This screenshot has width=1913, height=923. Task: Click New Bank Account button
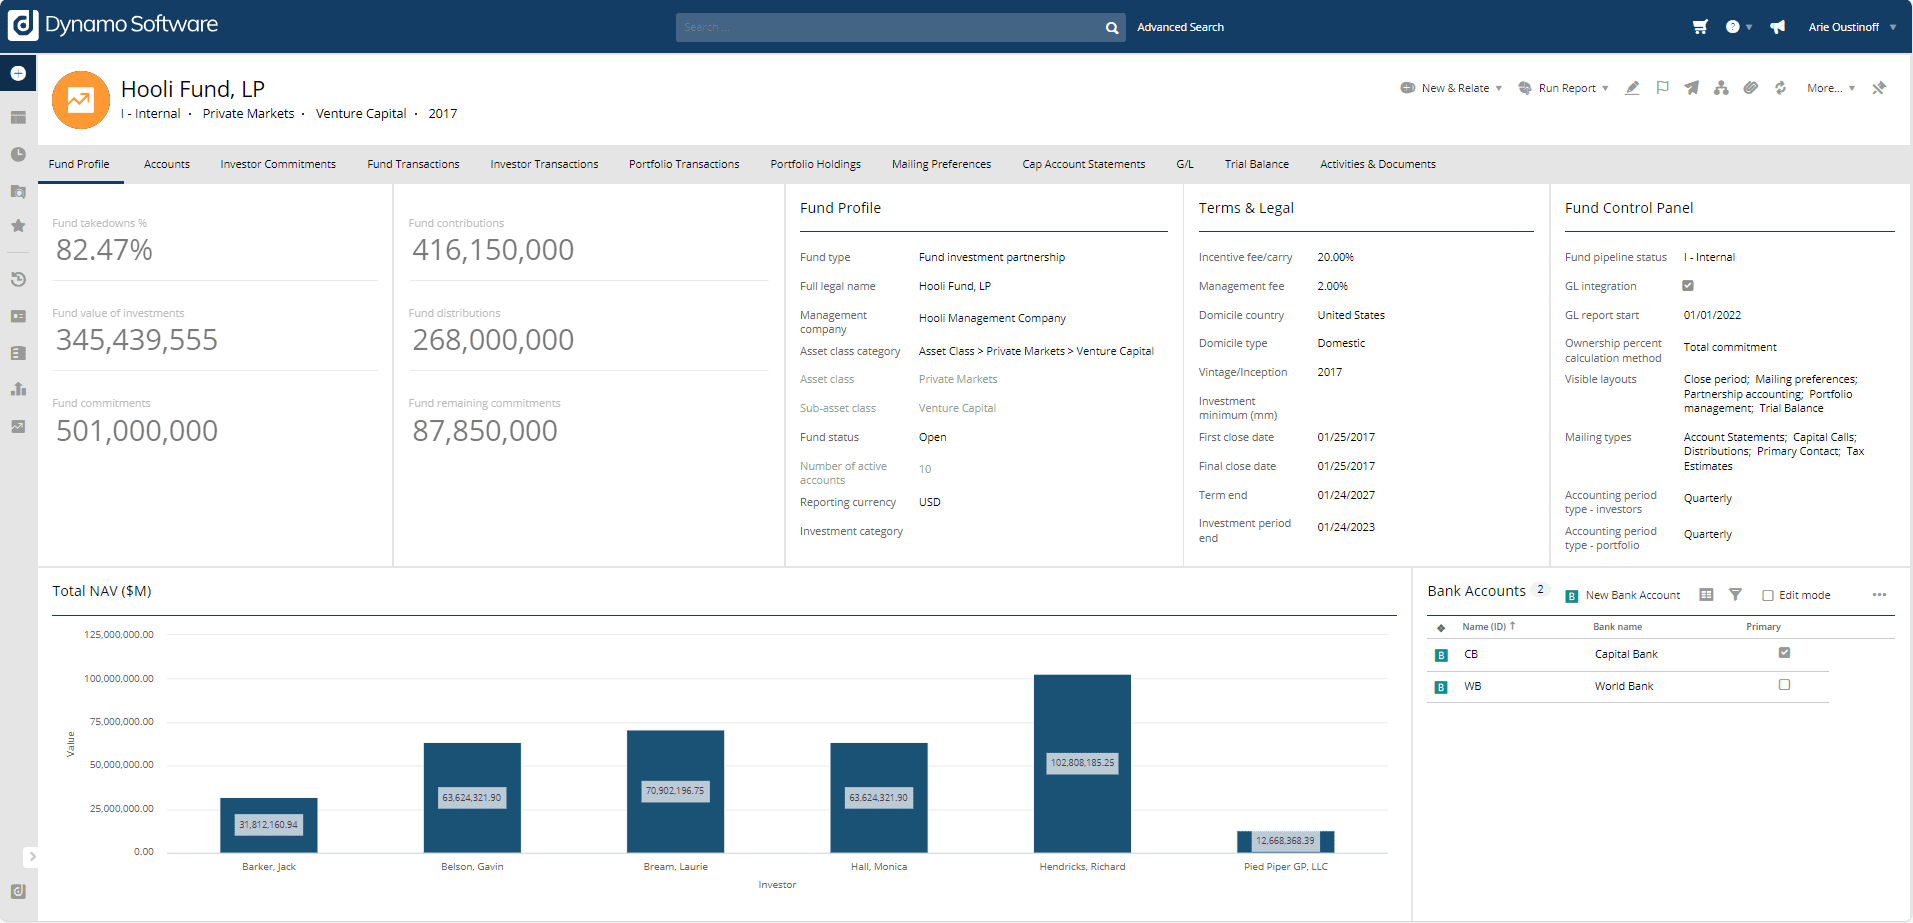pos(1623,595)
